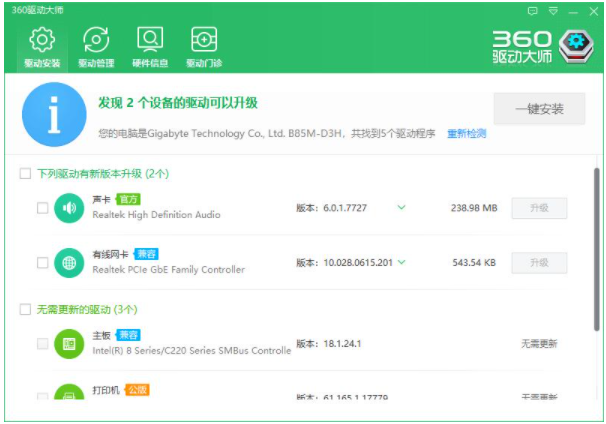Click the orange tag next to 打印机
606x424 pixels.
(x=137, y=390)
